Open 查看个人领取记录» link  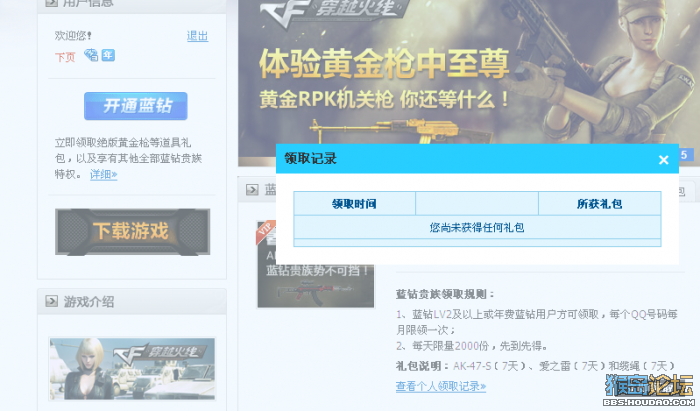tap(441, 386)
